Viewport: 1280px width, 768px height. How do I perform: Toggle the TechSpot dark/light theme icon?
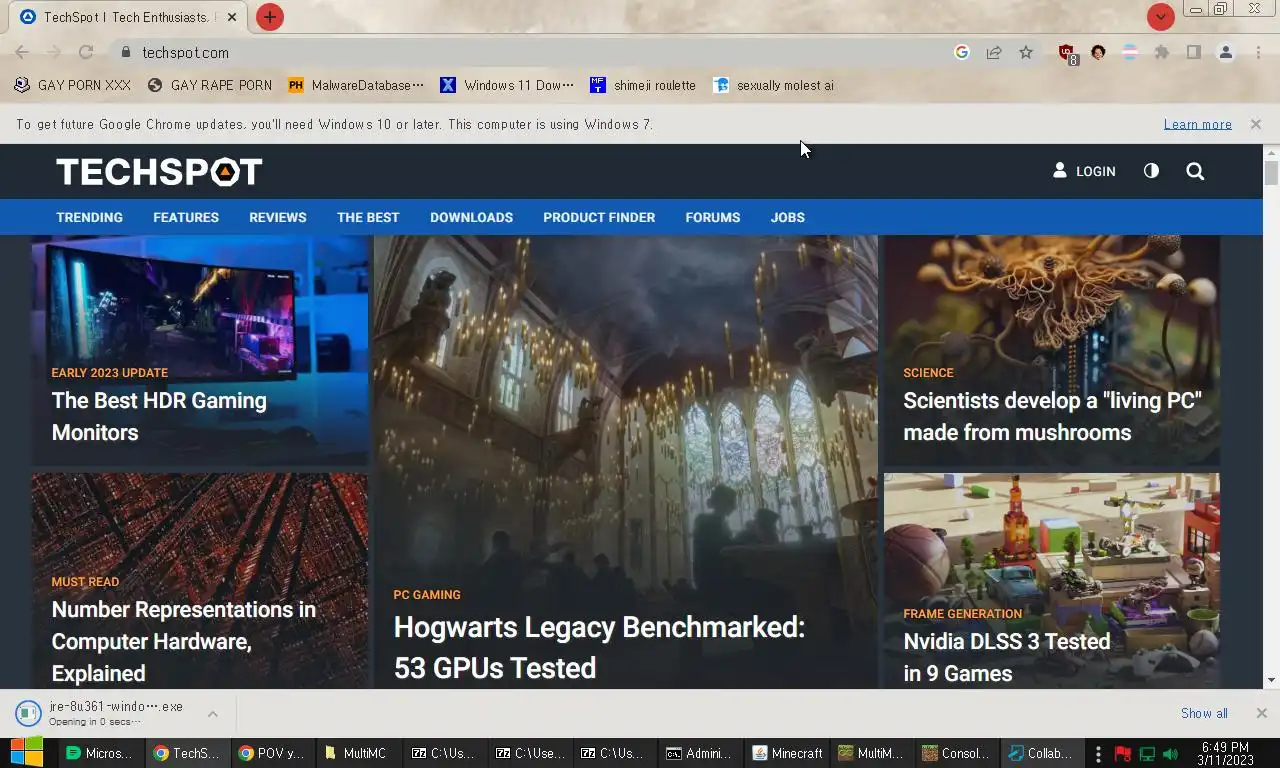(x=1151, y=171)
